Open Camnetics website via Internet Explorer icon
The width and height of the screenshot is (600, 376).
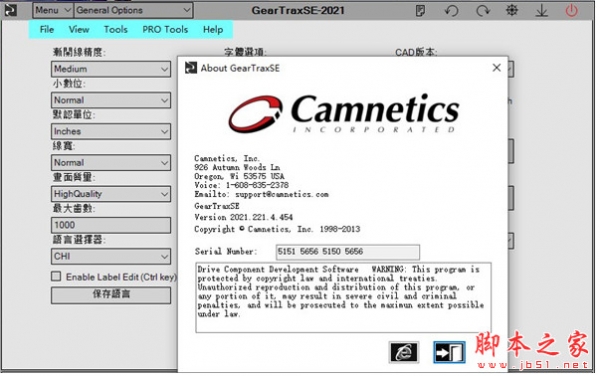click(404, 352)
